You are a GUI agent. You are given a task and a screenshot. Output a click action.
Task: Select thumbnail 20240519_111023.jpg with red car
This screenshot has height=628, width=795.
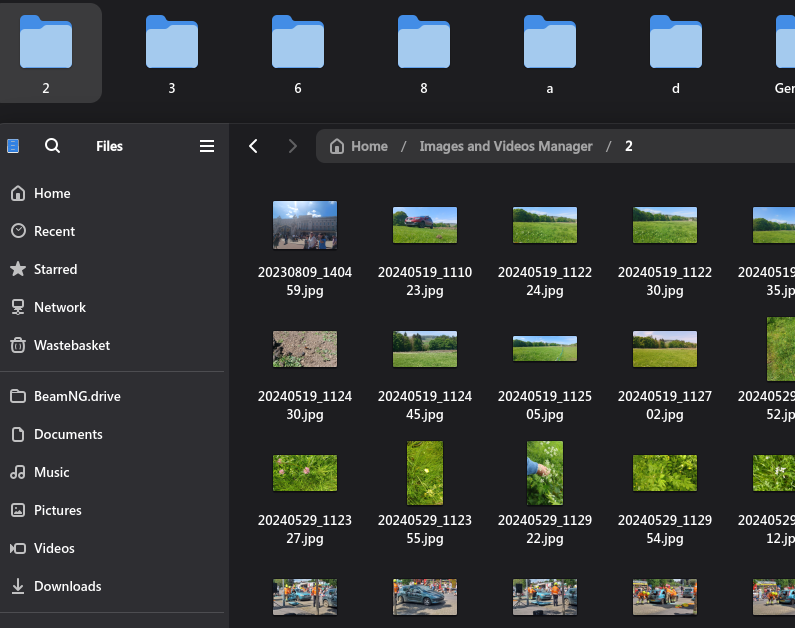pyautogui.click(x=425, y=225)
